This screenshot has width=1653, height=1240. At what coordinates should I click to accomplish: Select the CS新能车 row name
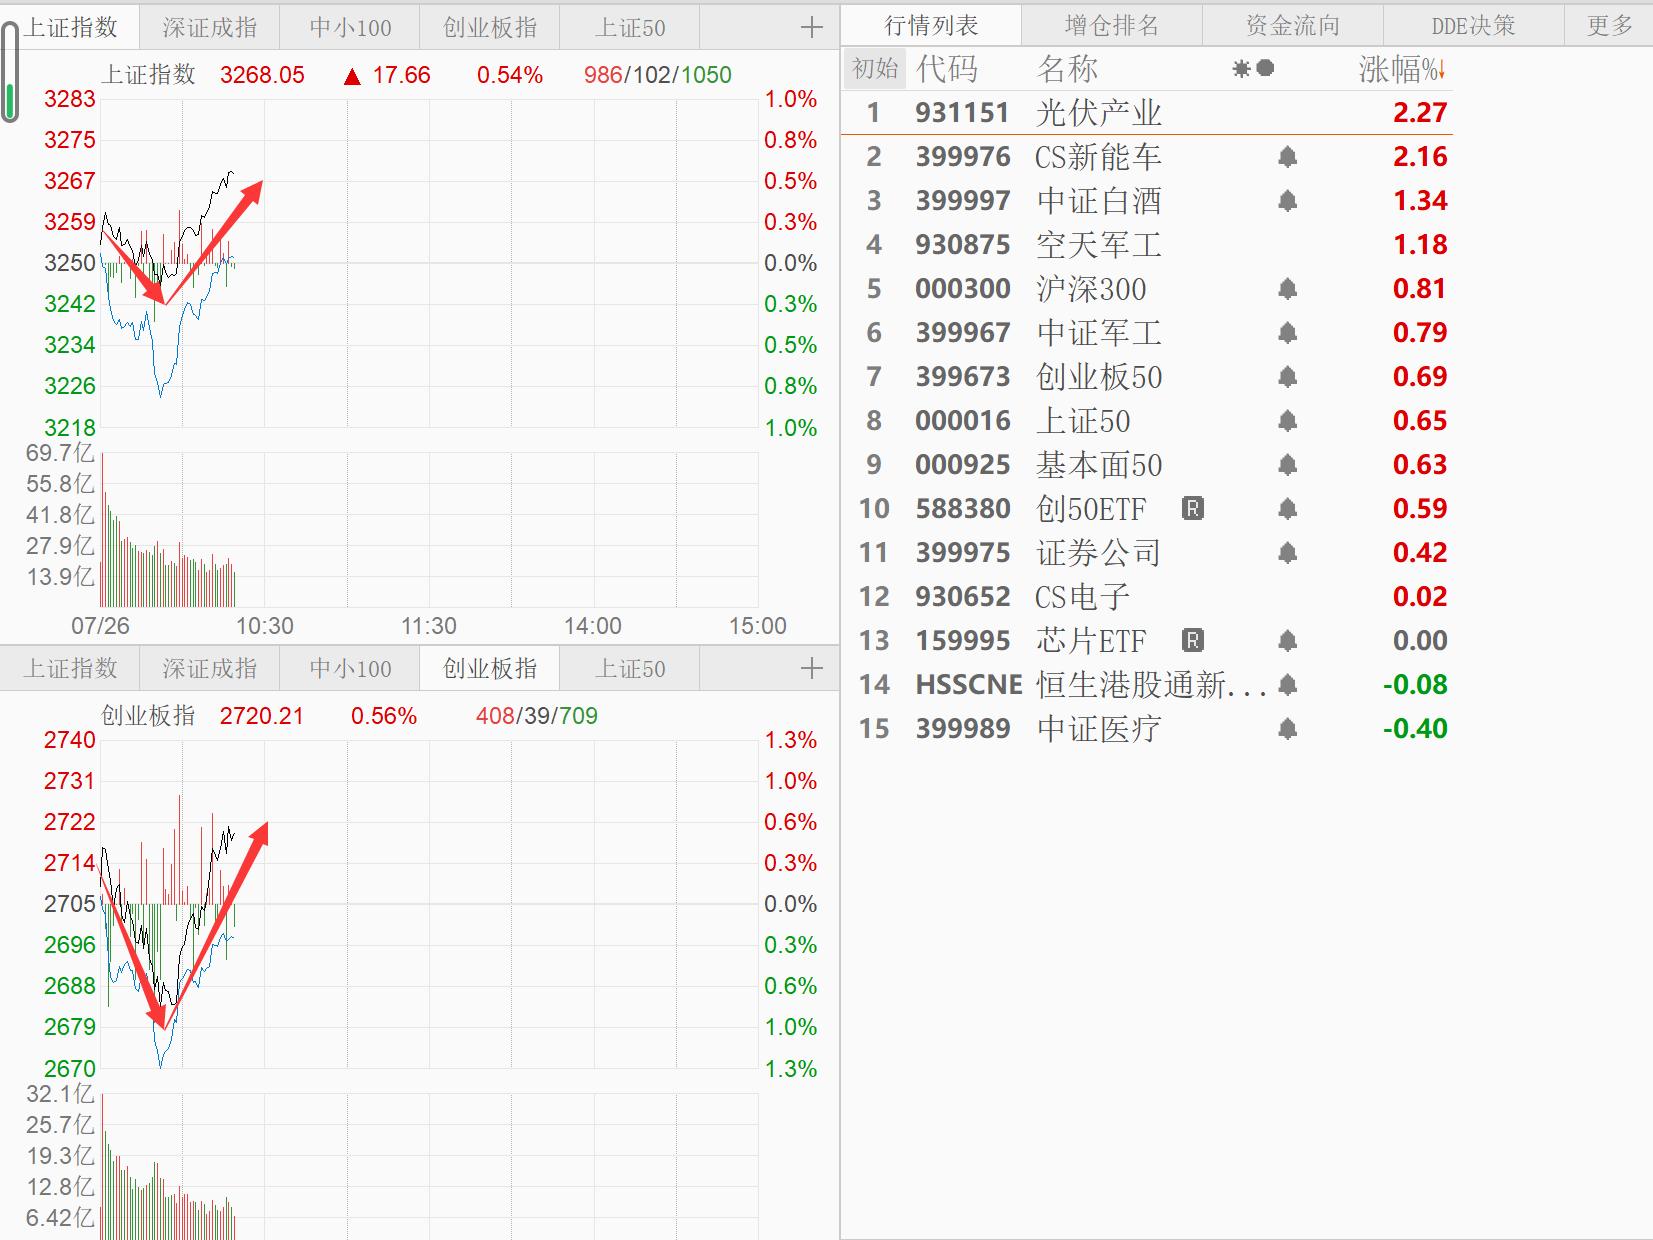click(1098, 157)
